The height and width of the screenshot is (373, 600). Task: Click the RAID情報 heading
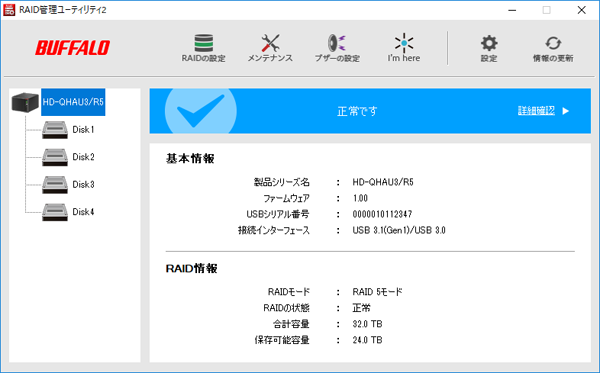192,269
